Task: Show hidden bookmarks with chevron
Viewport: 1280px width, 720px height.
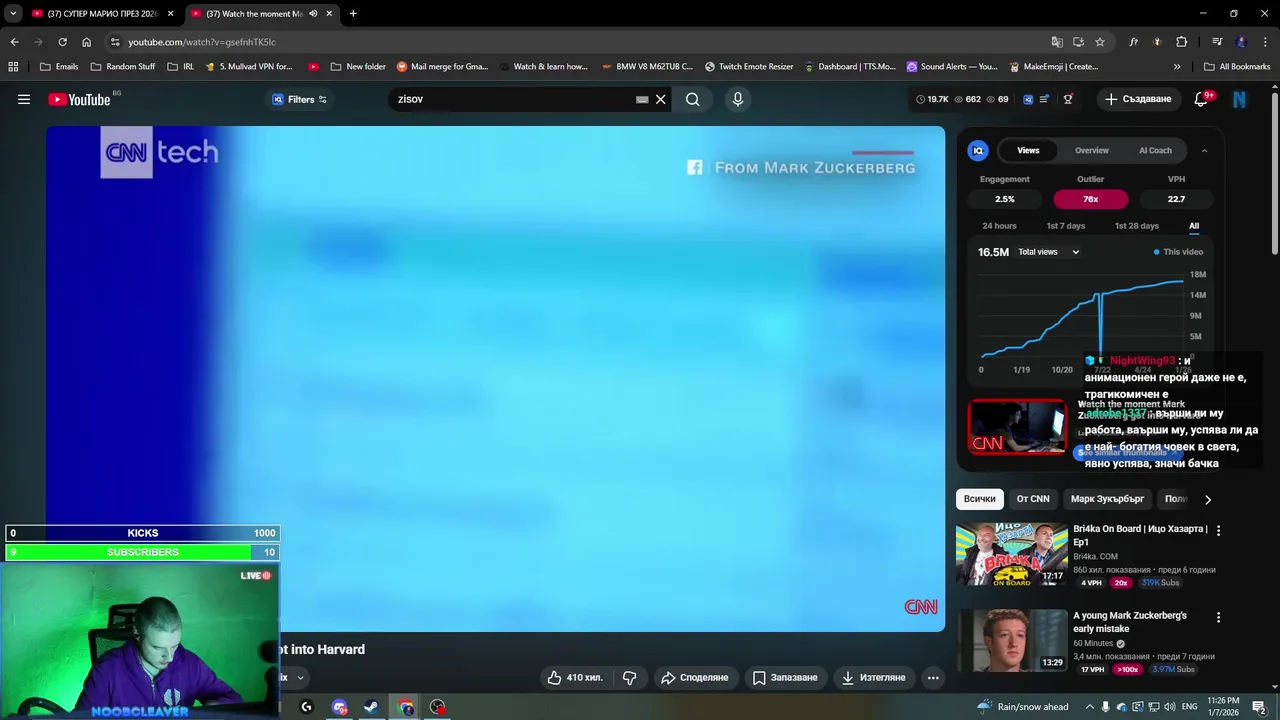Action: coord(1177,67)
